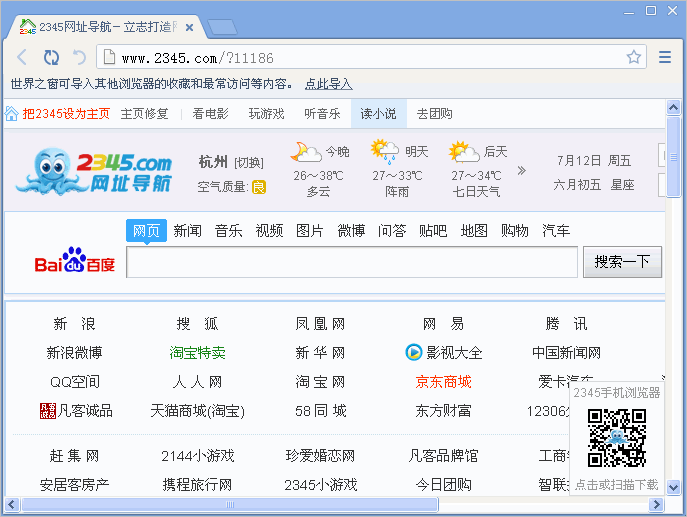Viewport: 687px width, 517px height.
Task: Close the 2345网址导航 tab
Action: (x=189, y=28)
